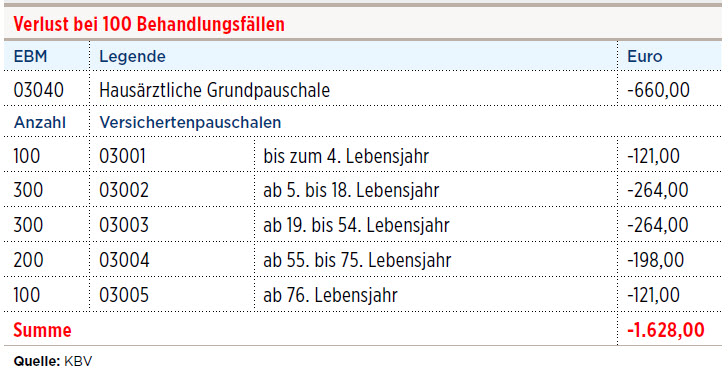Click the total -1.628,00 value

[666, 330]
